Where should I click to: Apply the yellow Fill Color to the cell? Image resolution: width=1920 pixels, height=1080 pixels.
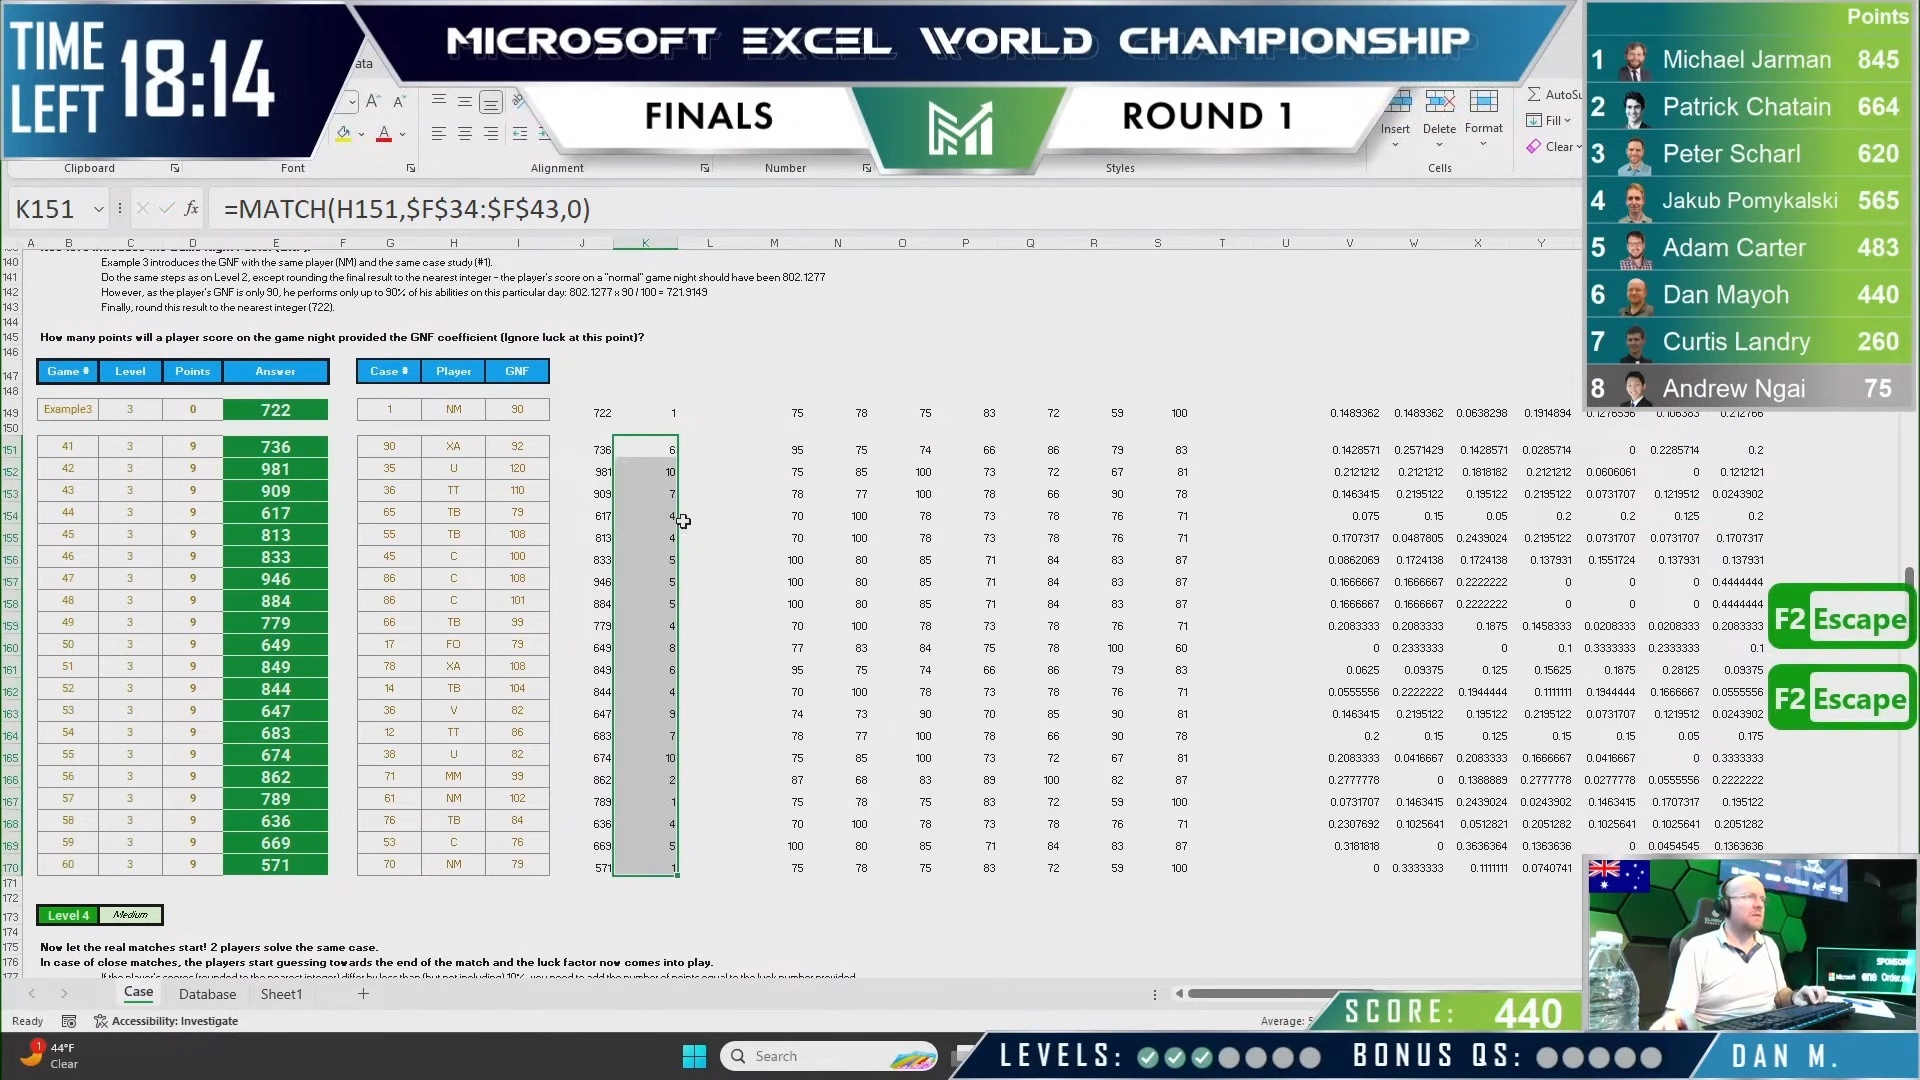pyautogui.click(x=343, y=135)
